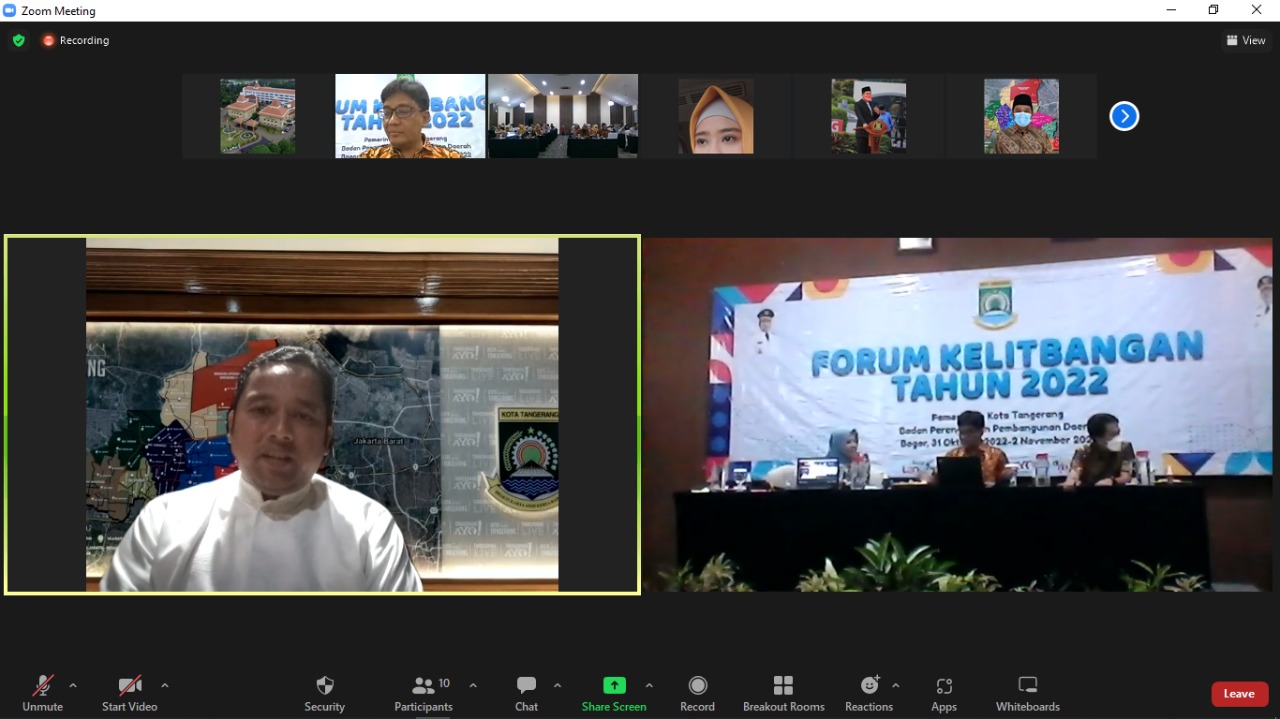The image size is (1280, 719).
Task: Expand Share Screen options arrow
Action: (649, 686)
